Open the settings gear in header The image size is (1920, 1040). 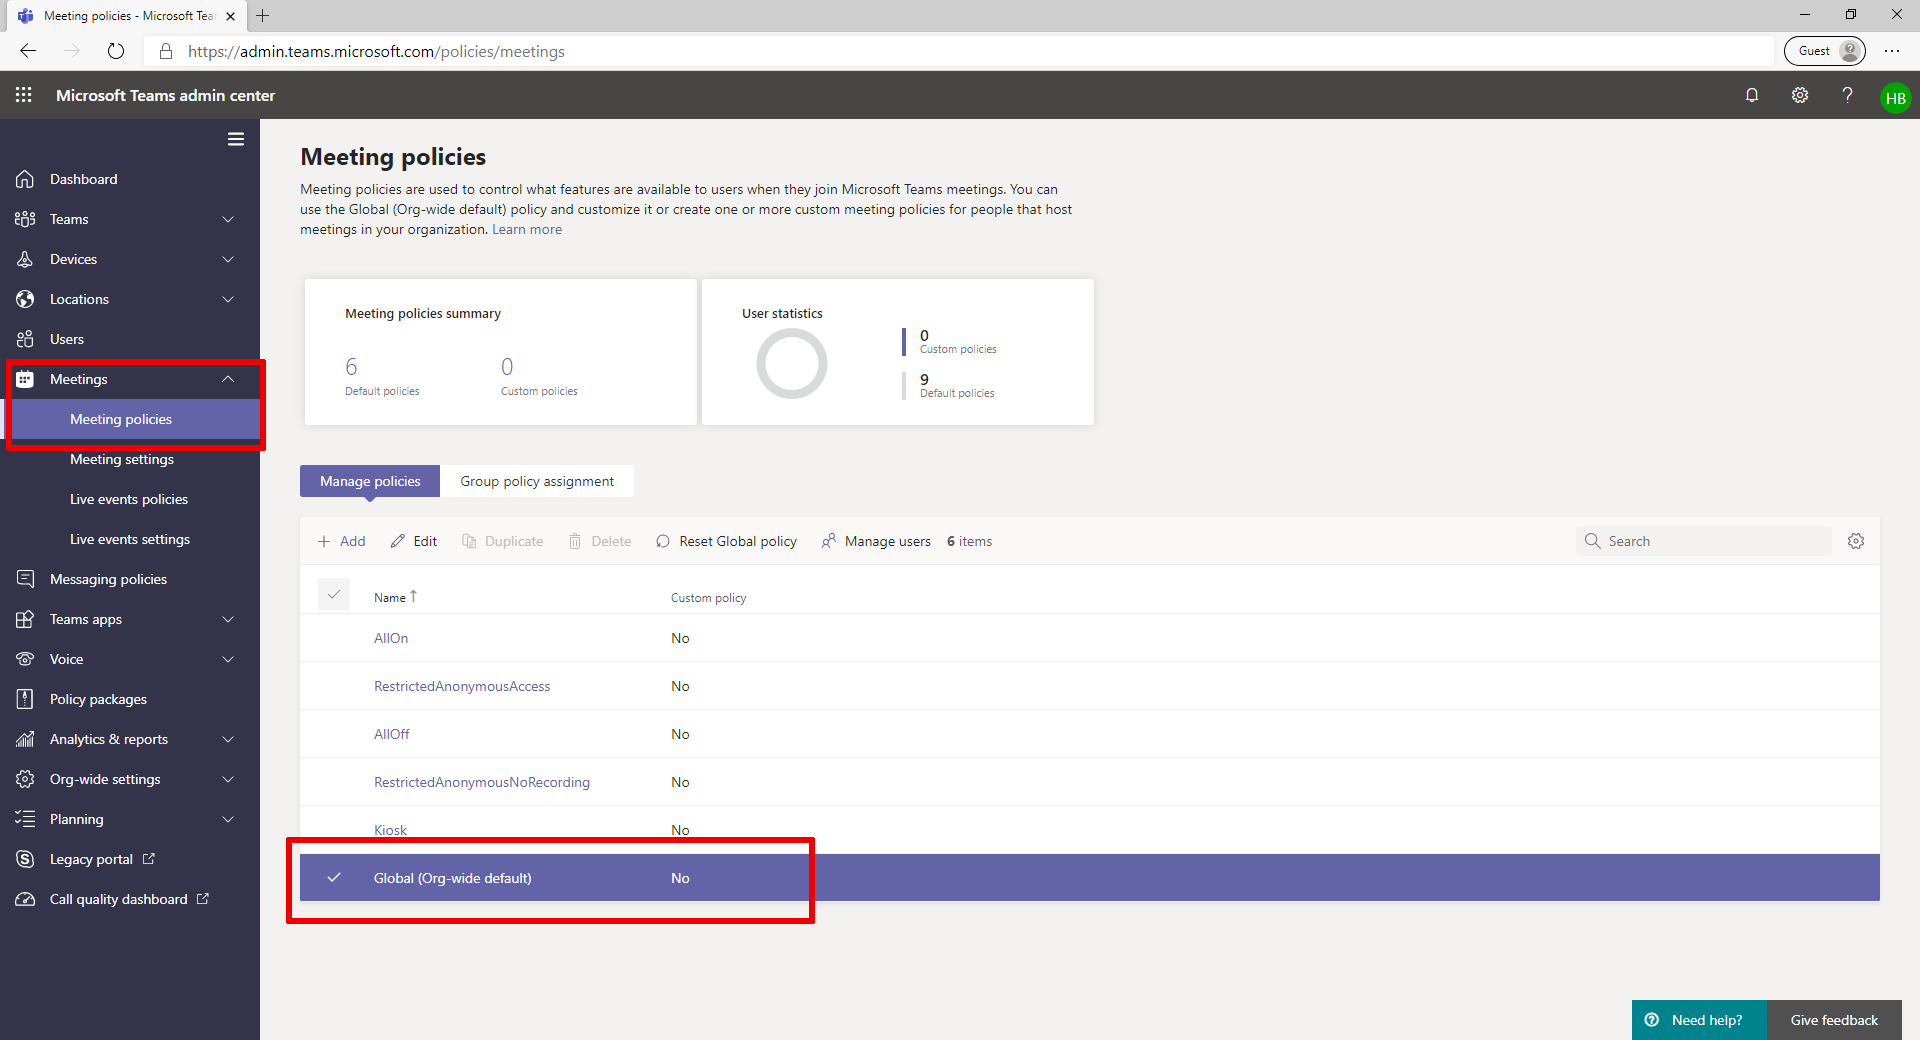(x=1800, y=95)
